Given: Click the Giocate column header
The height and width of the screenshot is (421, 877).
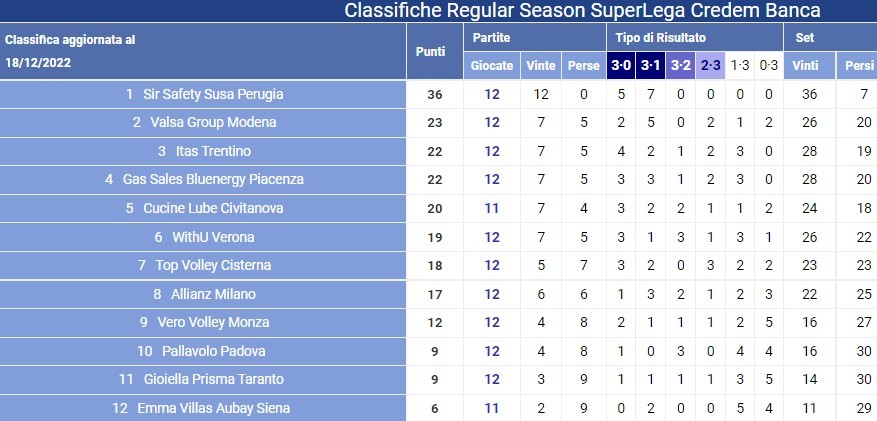Looking at the screenshot, I should point(492,65).
